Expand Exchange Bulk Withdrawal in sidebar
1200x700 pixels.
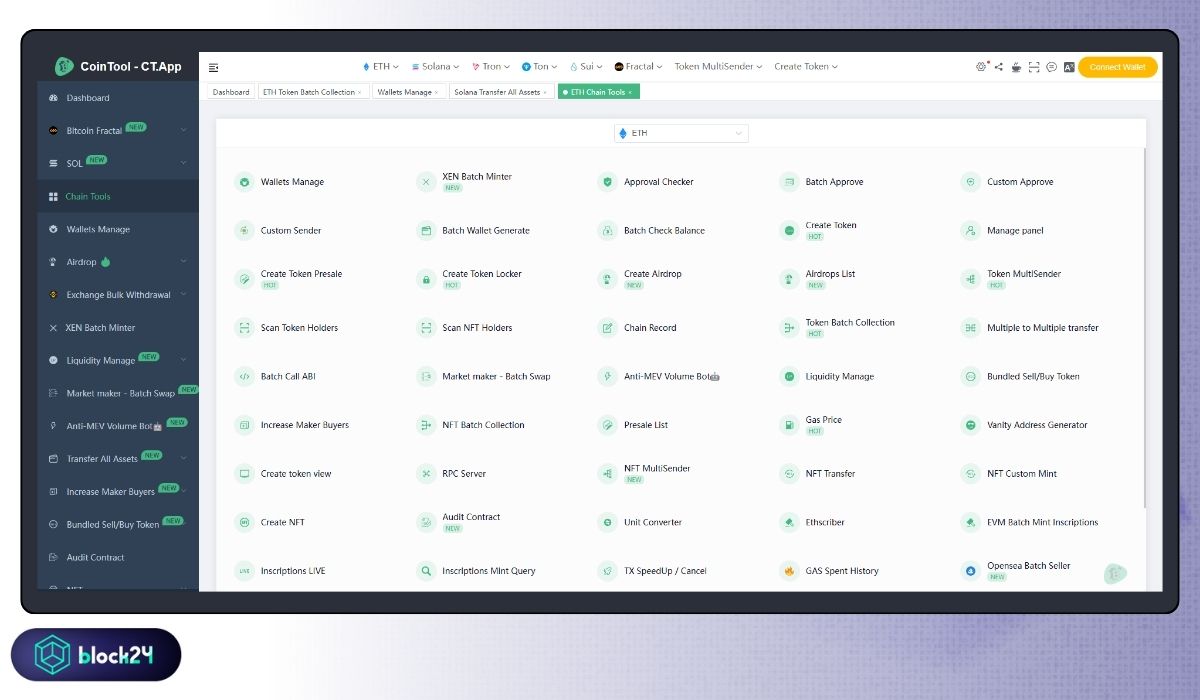click(x=118, y=295)
